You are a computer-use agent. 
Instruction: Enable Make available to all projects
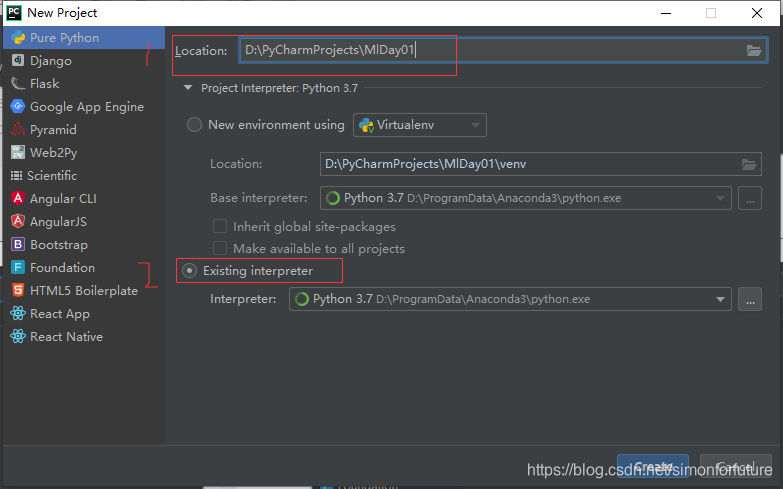coord(220,248)
